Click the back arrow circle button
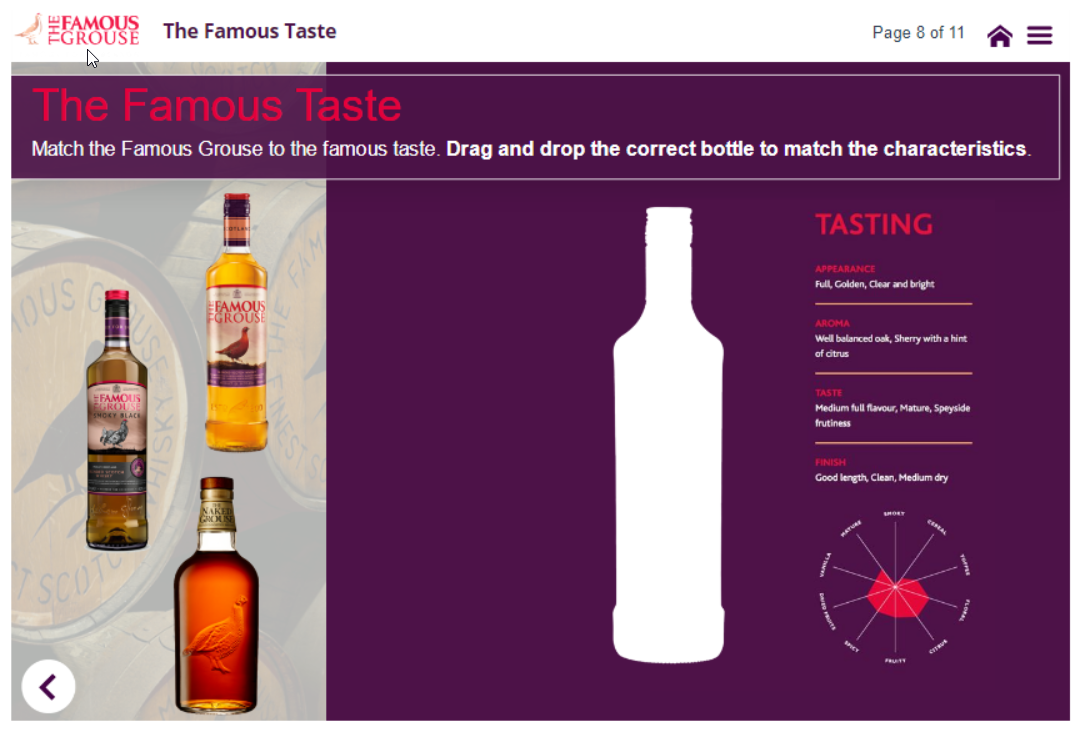The height and width of the screenshot is (731, 1080). tap(48, 686)
